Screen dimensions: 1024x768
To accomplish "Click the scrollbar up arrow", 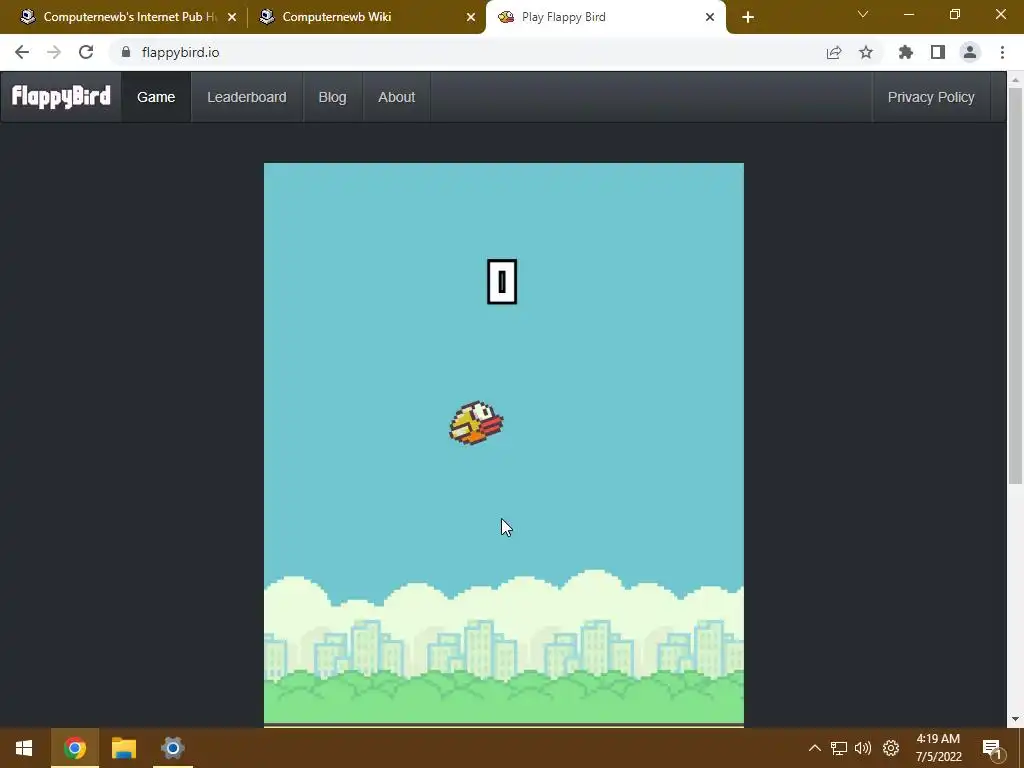I will 1015,80.
